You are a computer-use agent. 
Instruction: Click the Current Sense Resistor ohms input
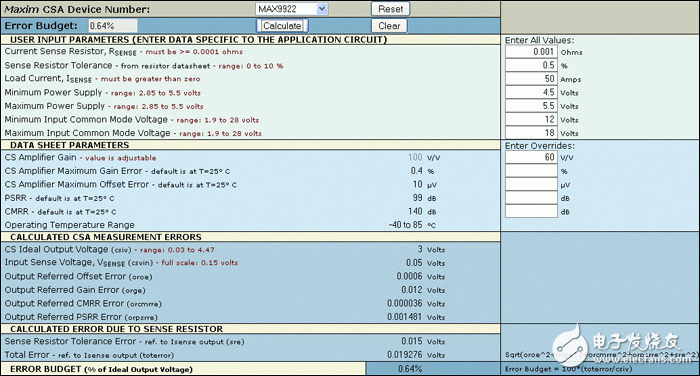point(531,52)
